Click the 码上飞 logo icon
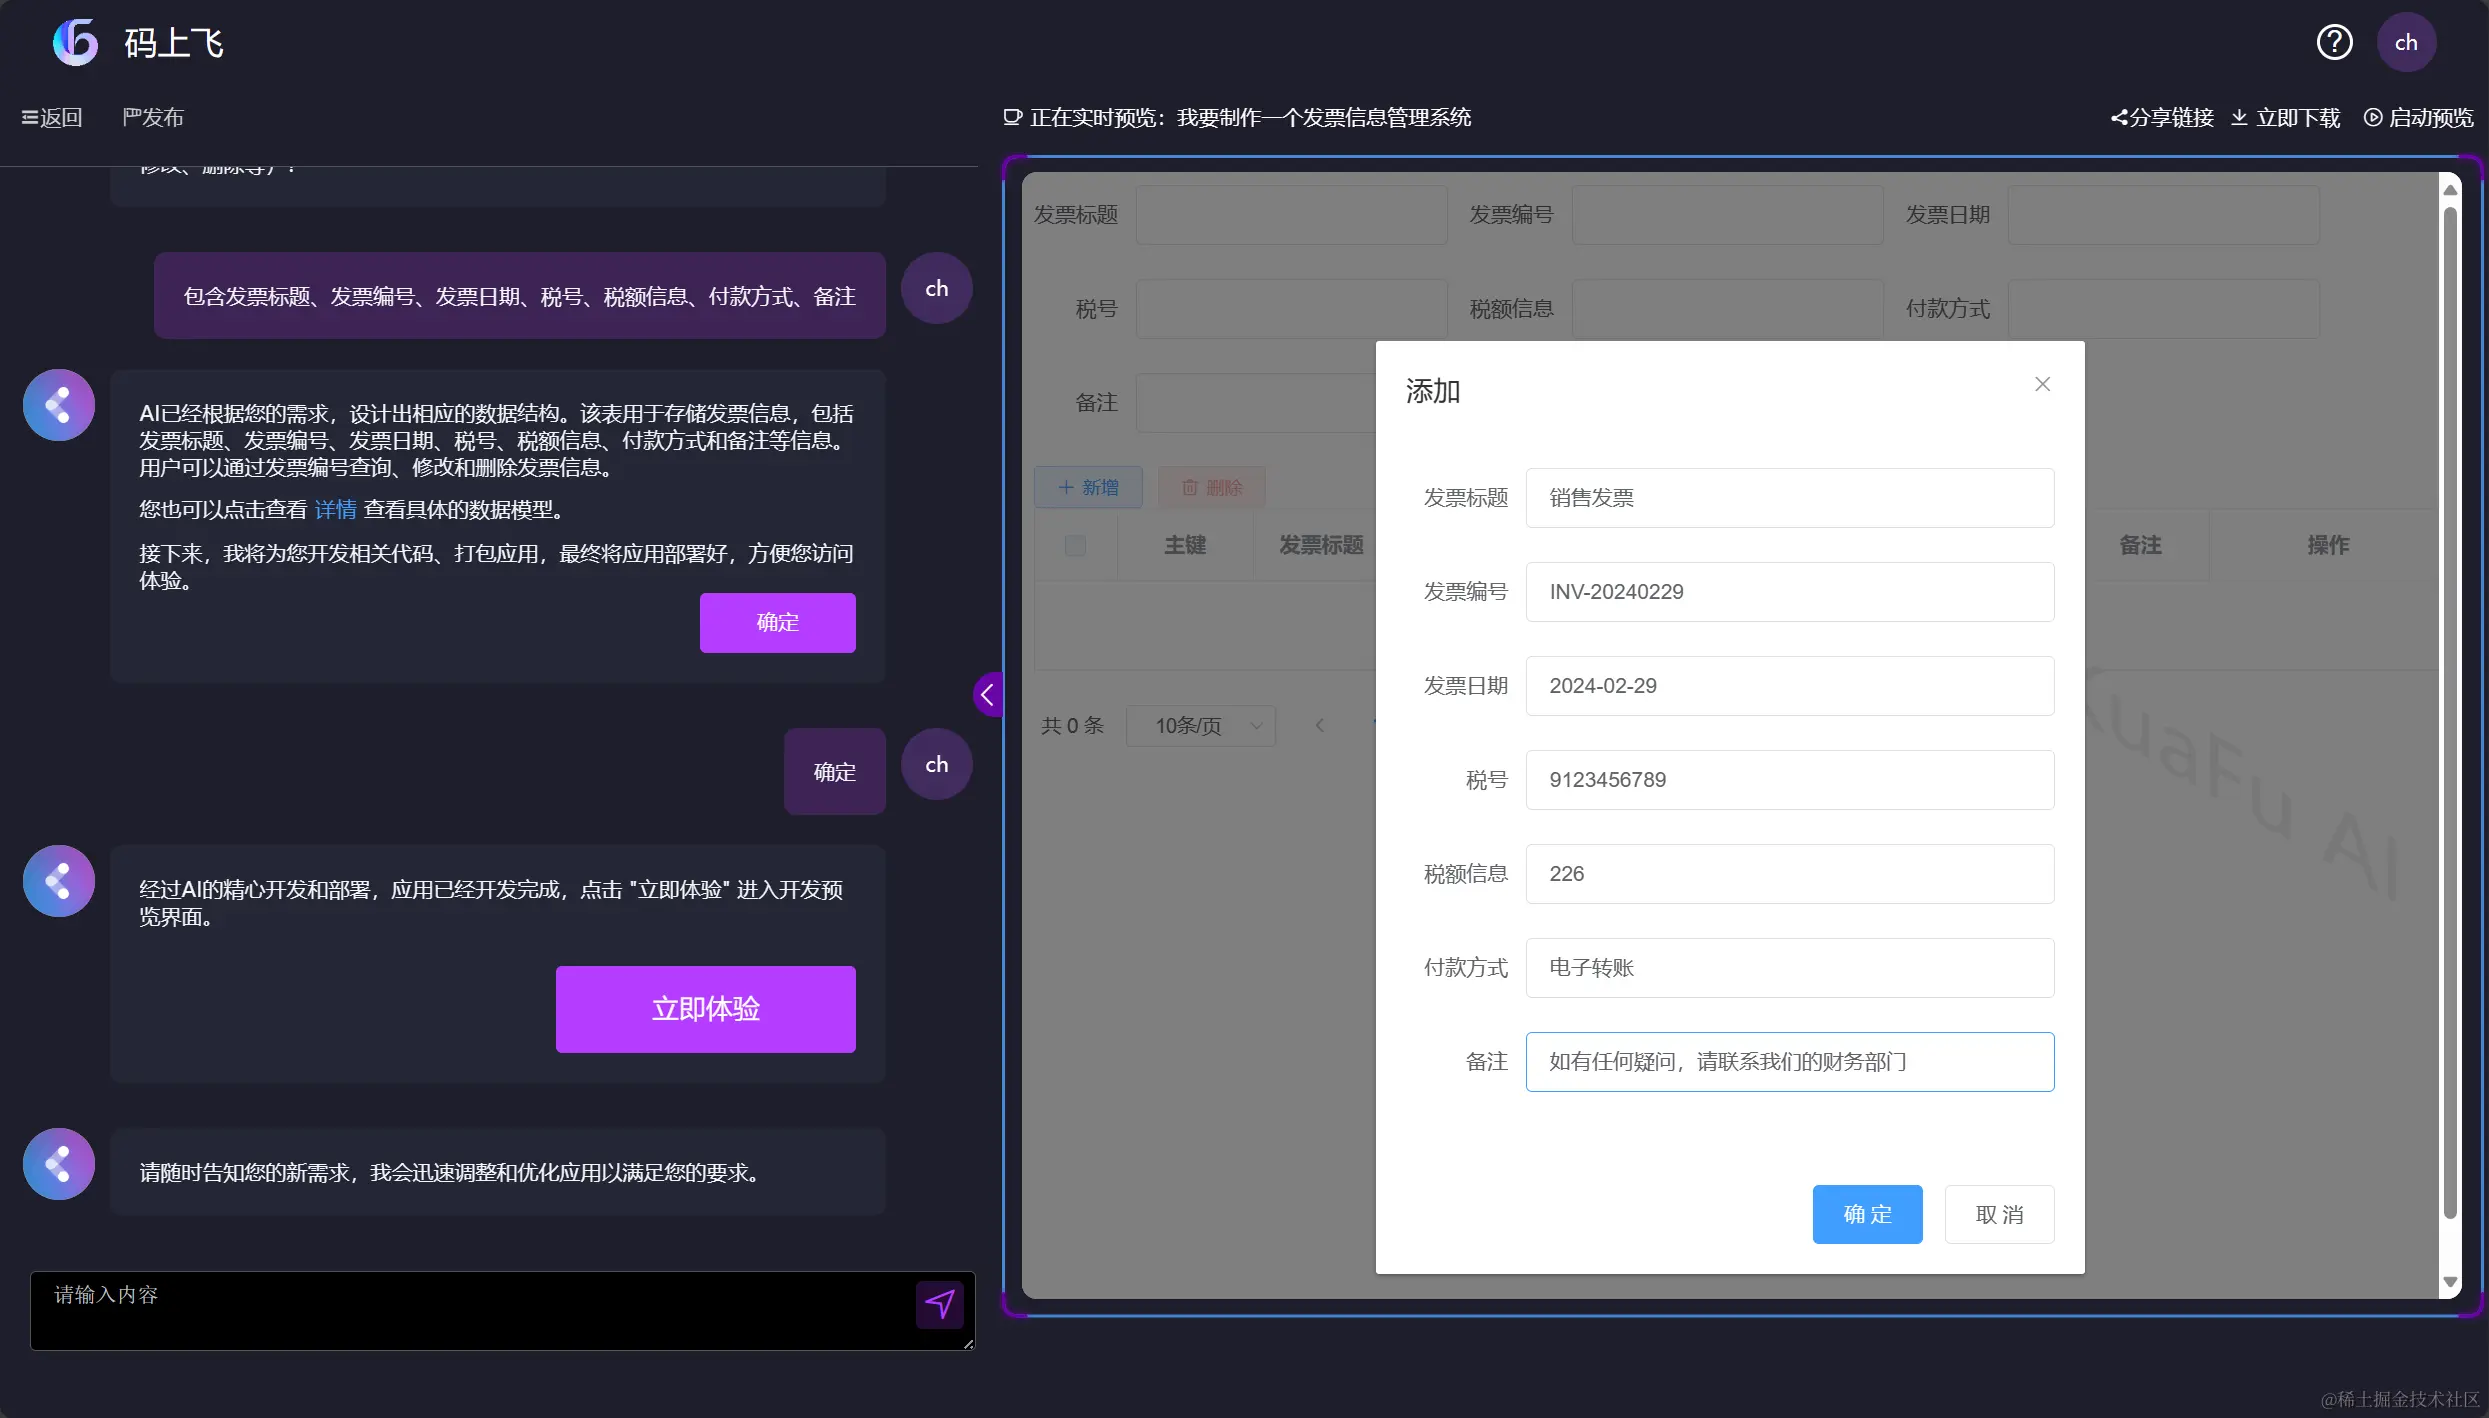 76,42
